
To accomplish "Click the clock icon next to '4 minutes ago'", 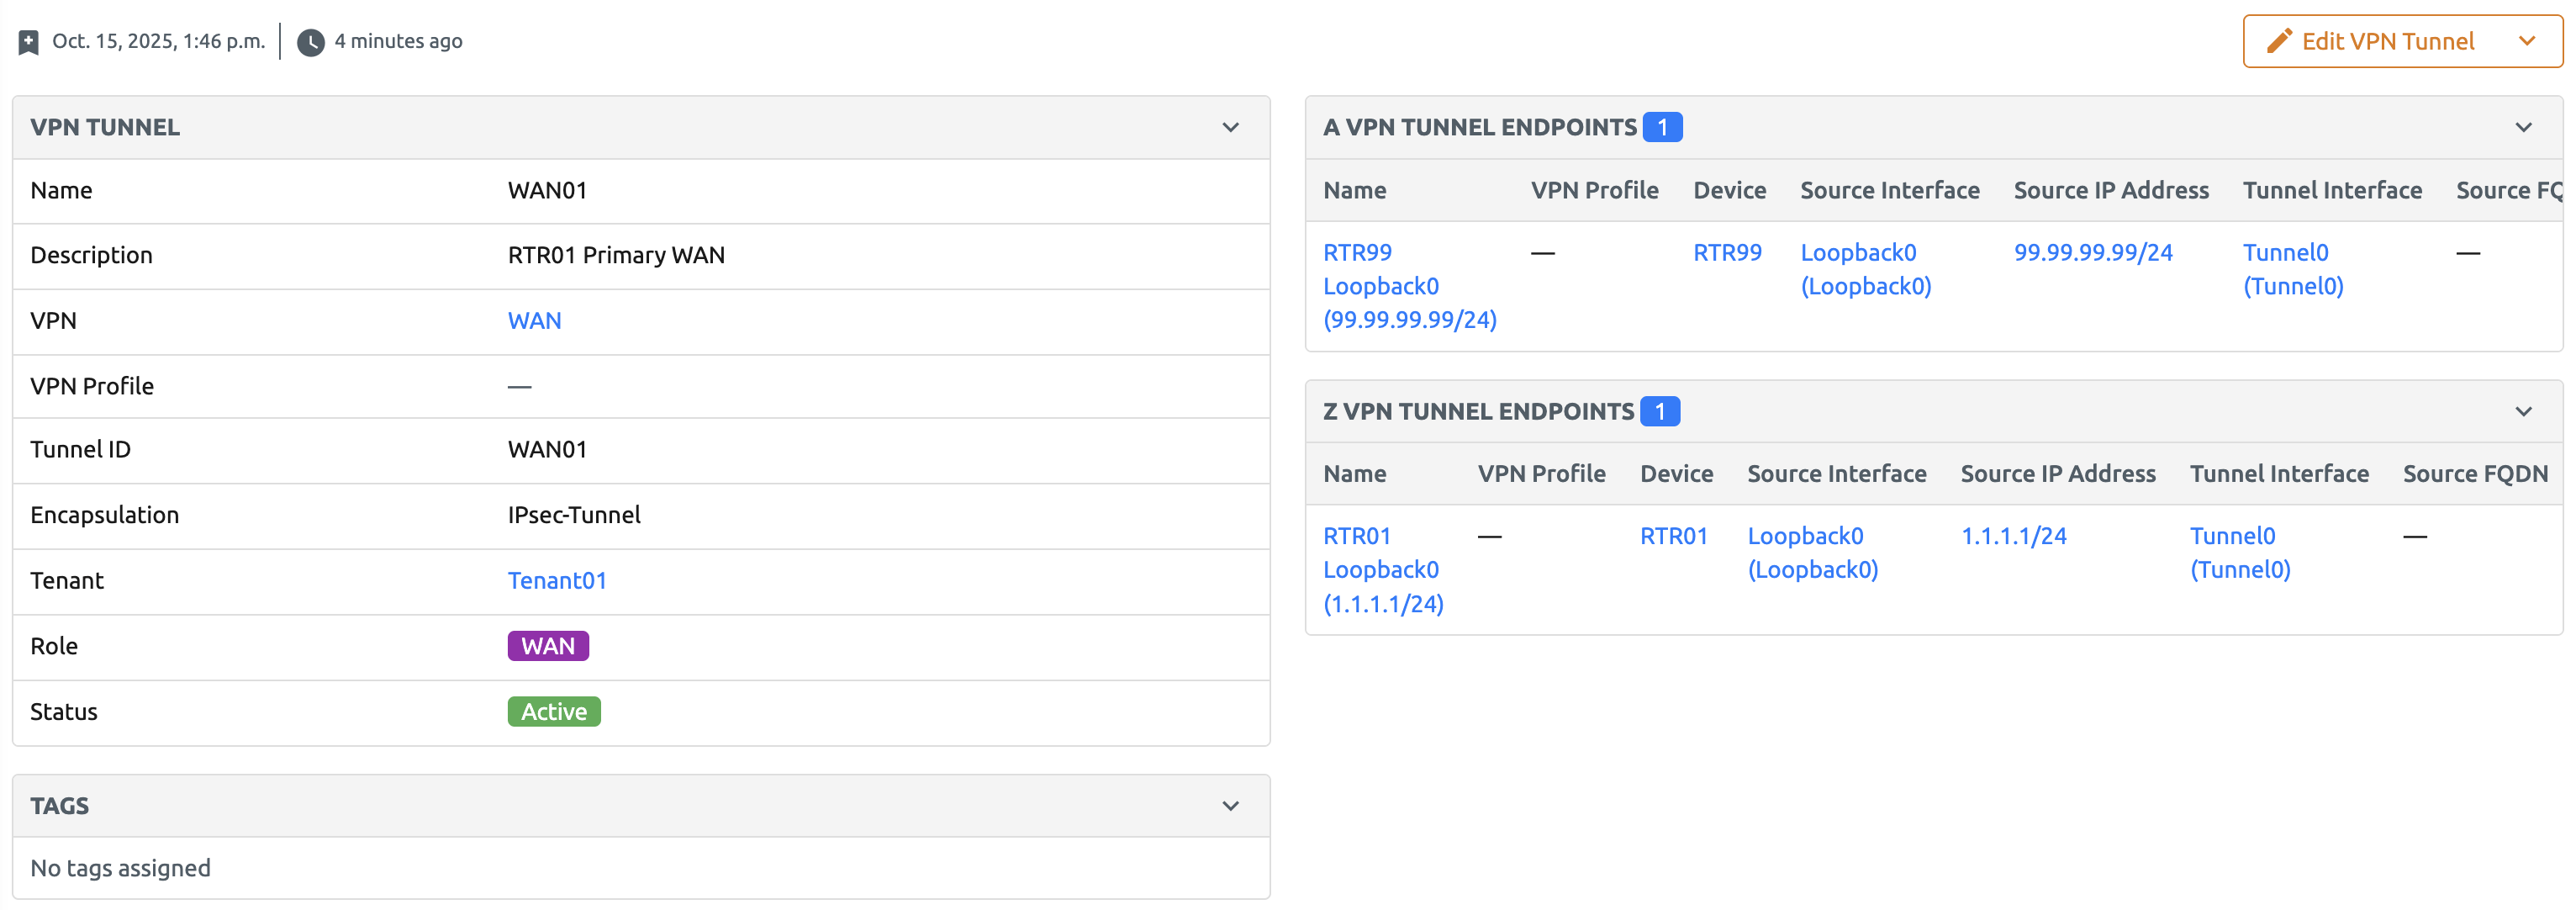I will (x=310, y=41).
